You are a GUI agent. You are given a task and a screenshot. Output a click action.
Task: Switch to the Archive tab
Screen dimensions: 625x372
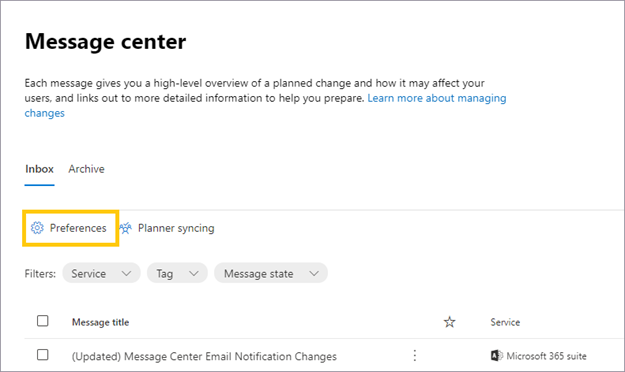(x=86, y=169)
